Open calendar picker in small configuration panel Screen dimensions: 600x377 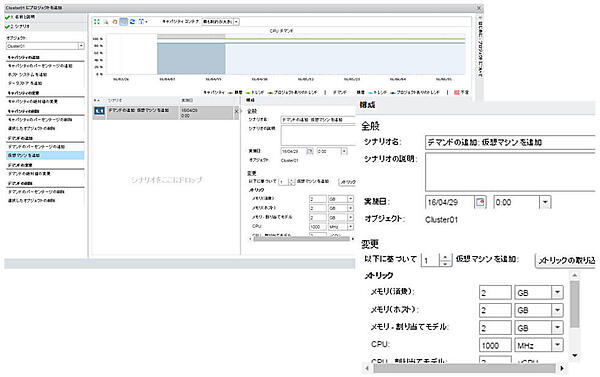[310, 151]
